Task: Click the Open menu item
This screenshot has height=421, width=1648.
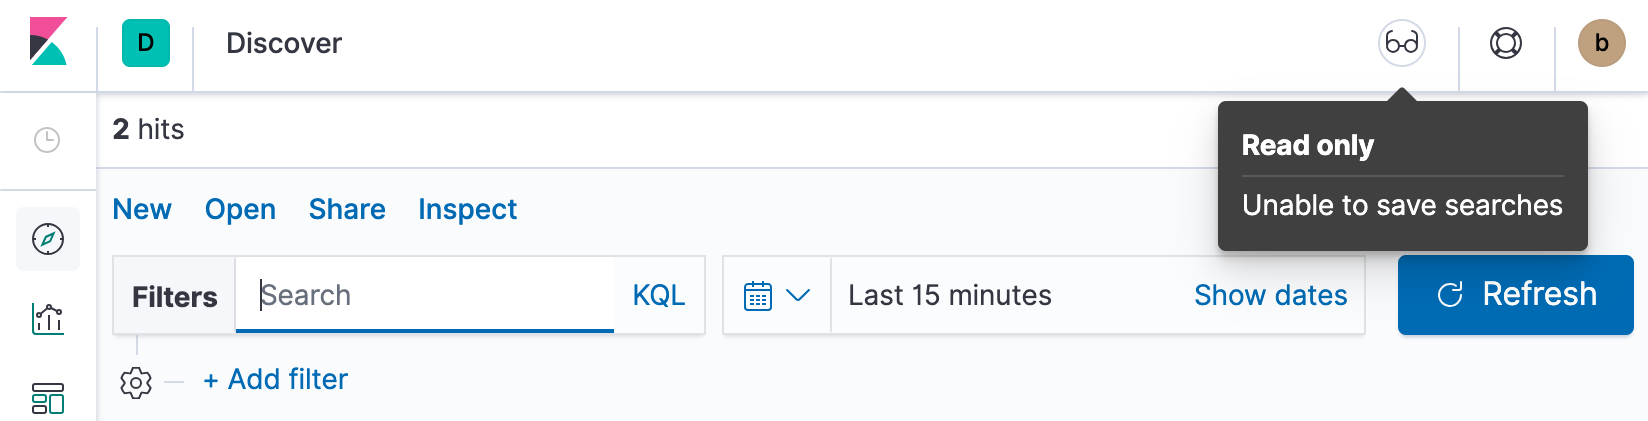Action: [x=240, y=209]
